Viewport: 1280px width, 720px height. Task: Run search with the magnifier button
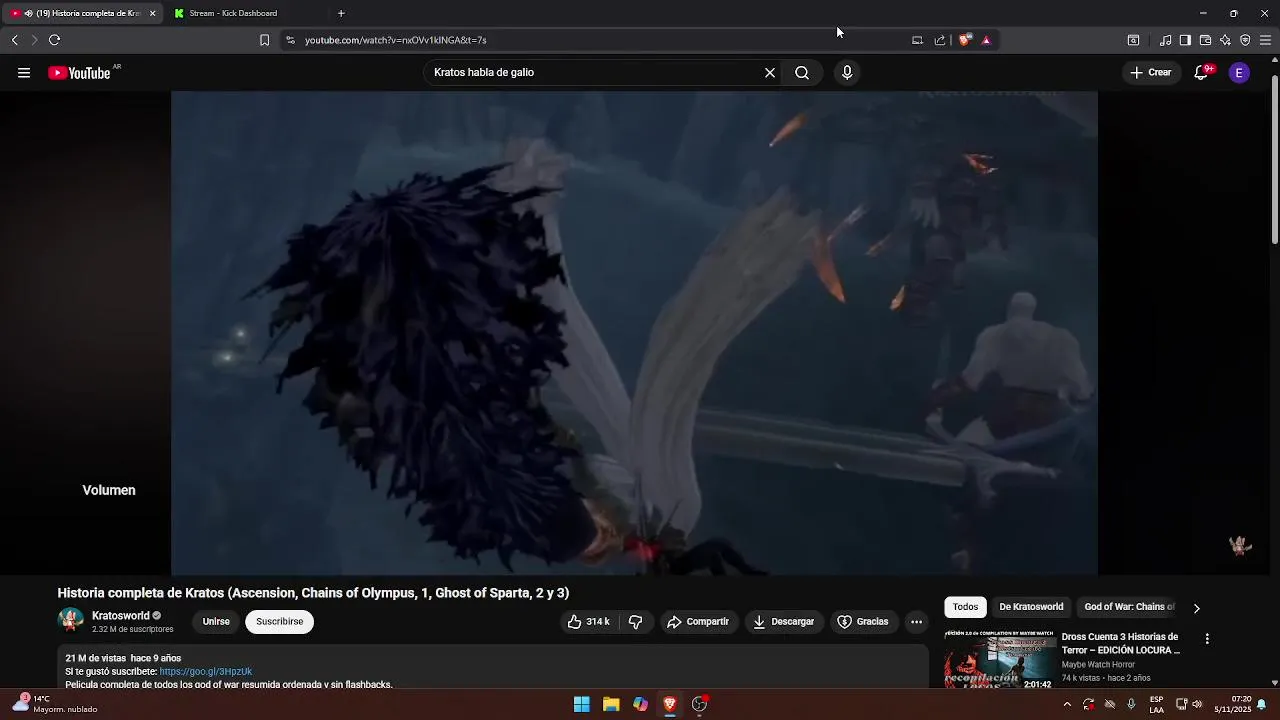802,73
